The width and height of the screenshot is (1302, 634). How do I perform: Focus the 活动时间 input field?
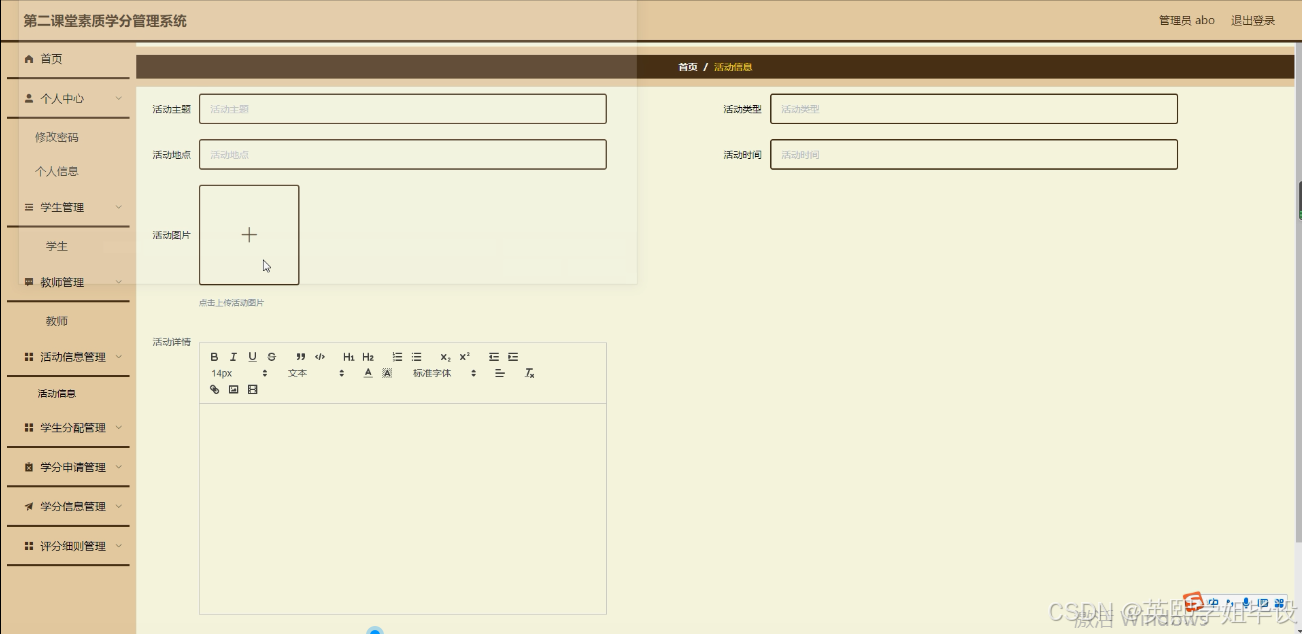pyautogui.click(x=974, y=154)
